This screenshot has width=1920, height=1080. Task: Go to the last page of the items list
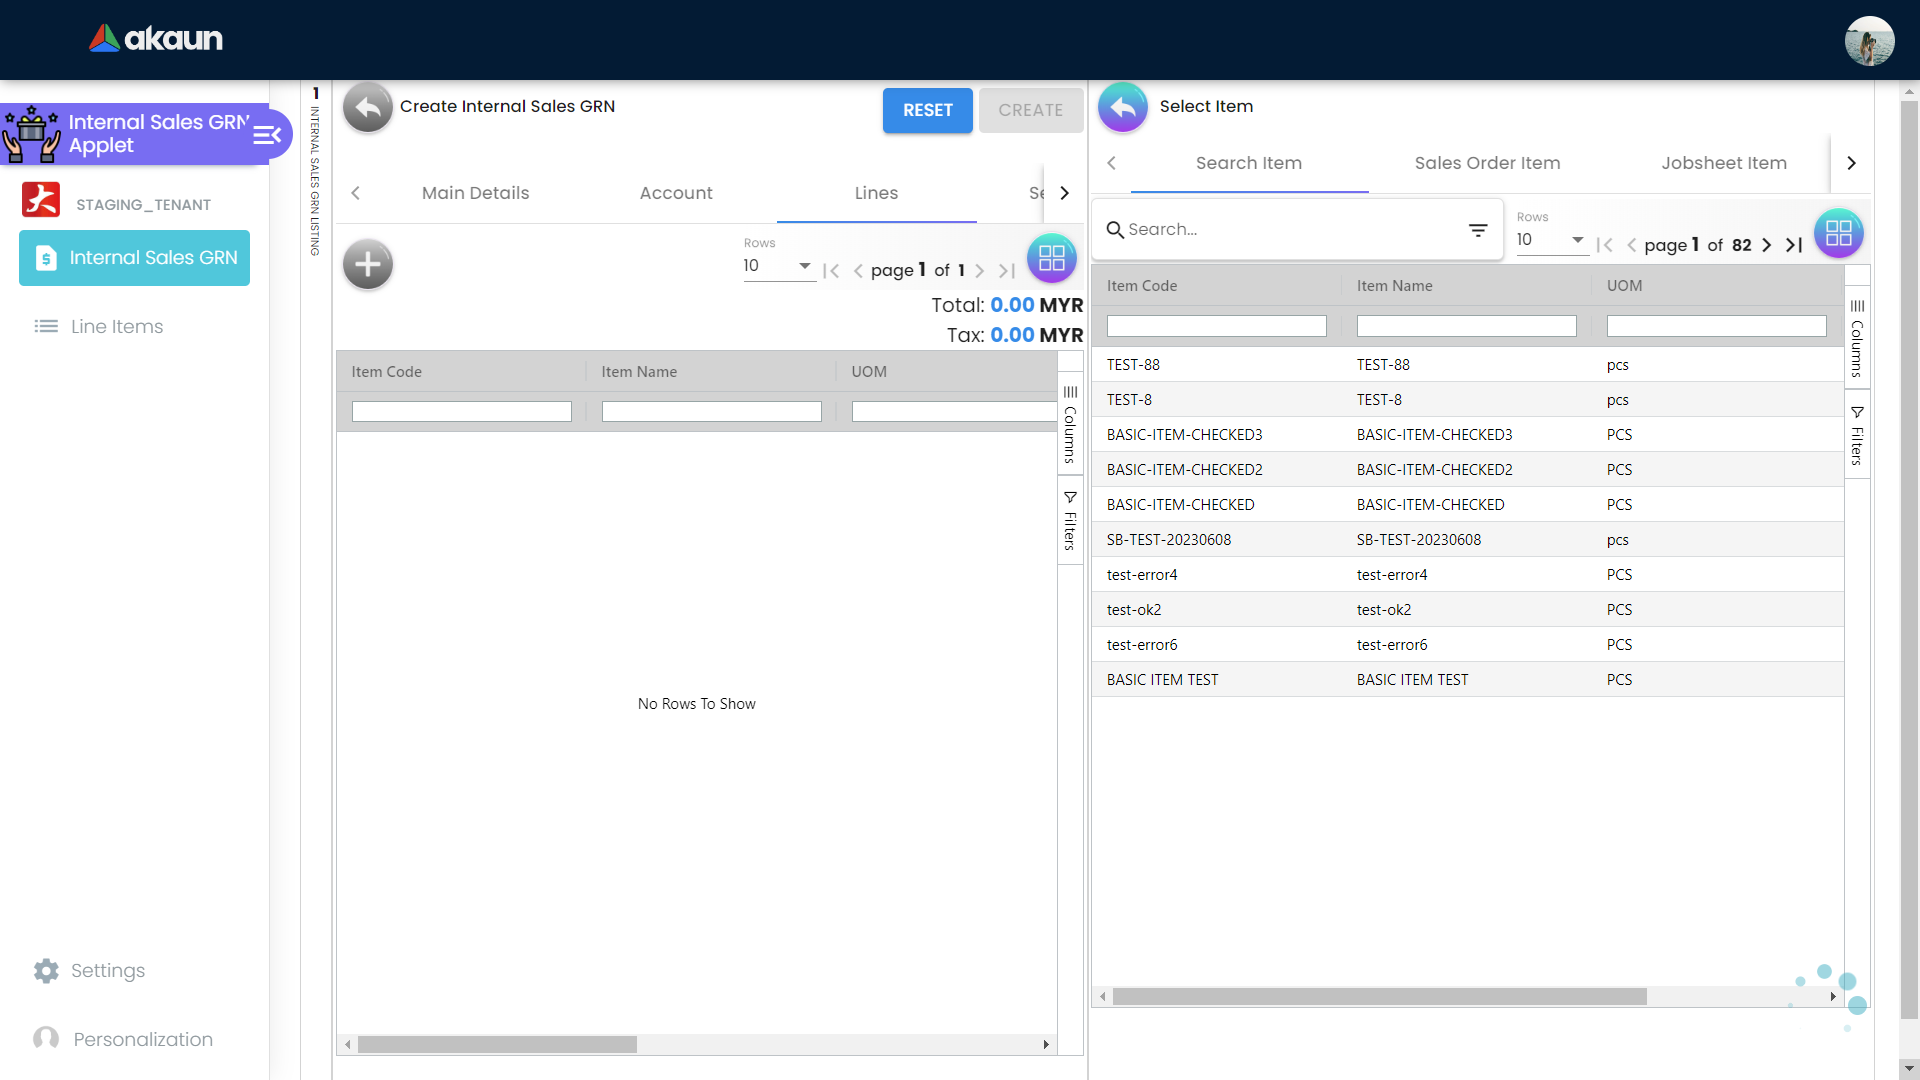coord(1795,245)
